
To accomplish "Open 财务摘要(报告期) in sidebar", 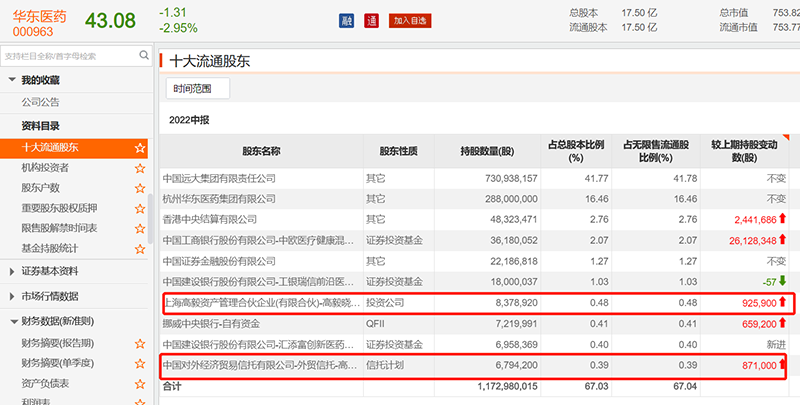I will pos(58,343).
